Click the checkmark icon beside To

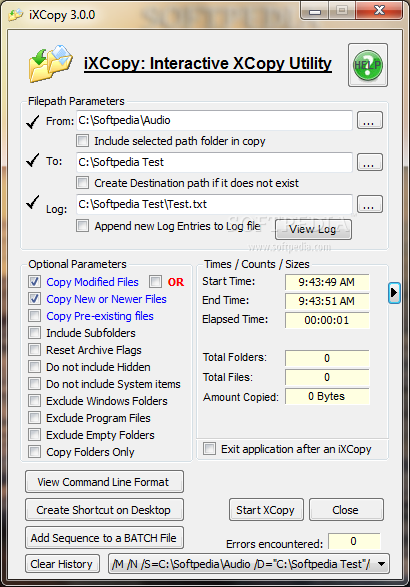33,160
